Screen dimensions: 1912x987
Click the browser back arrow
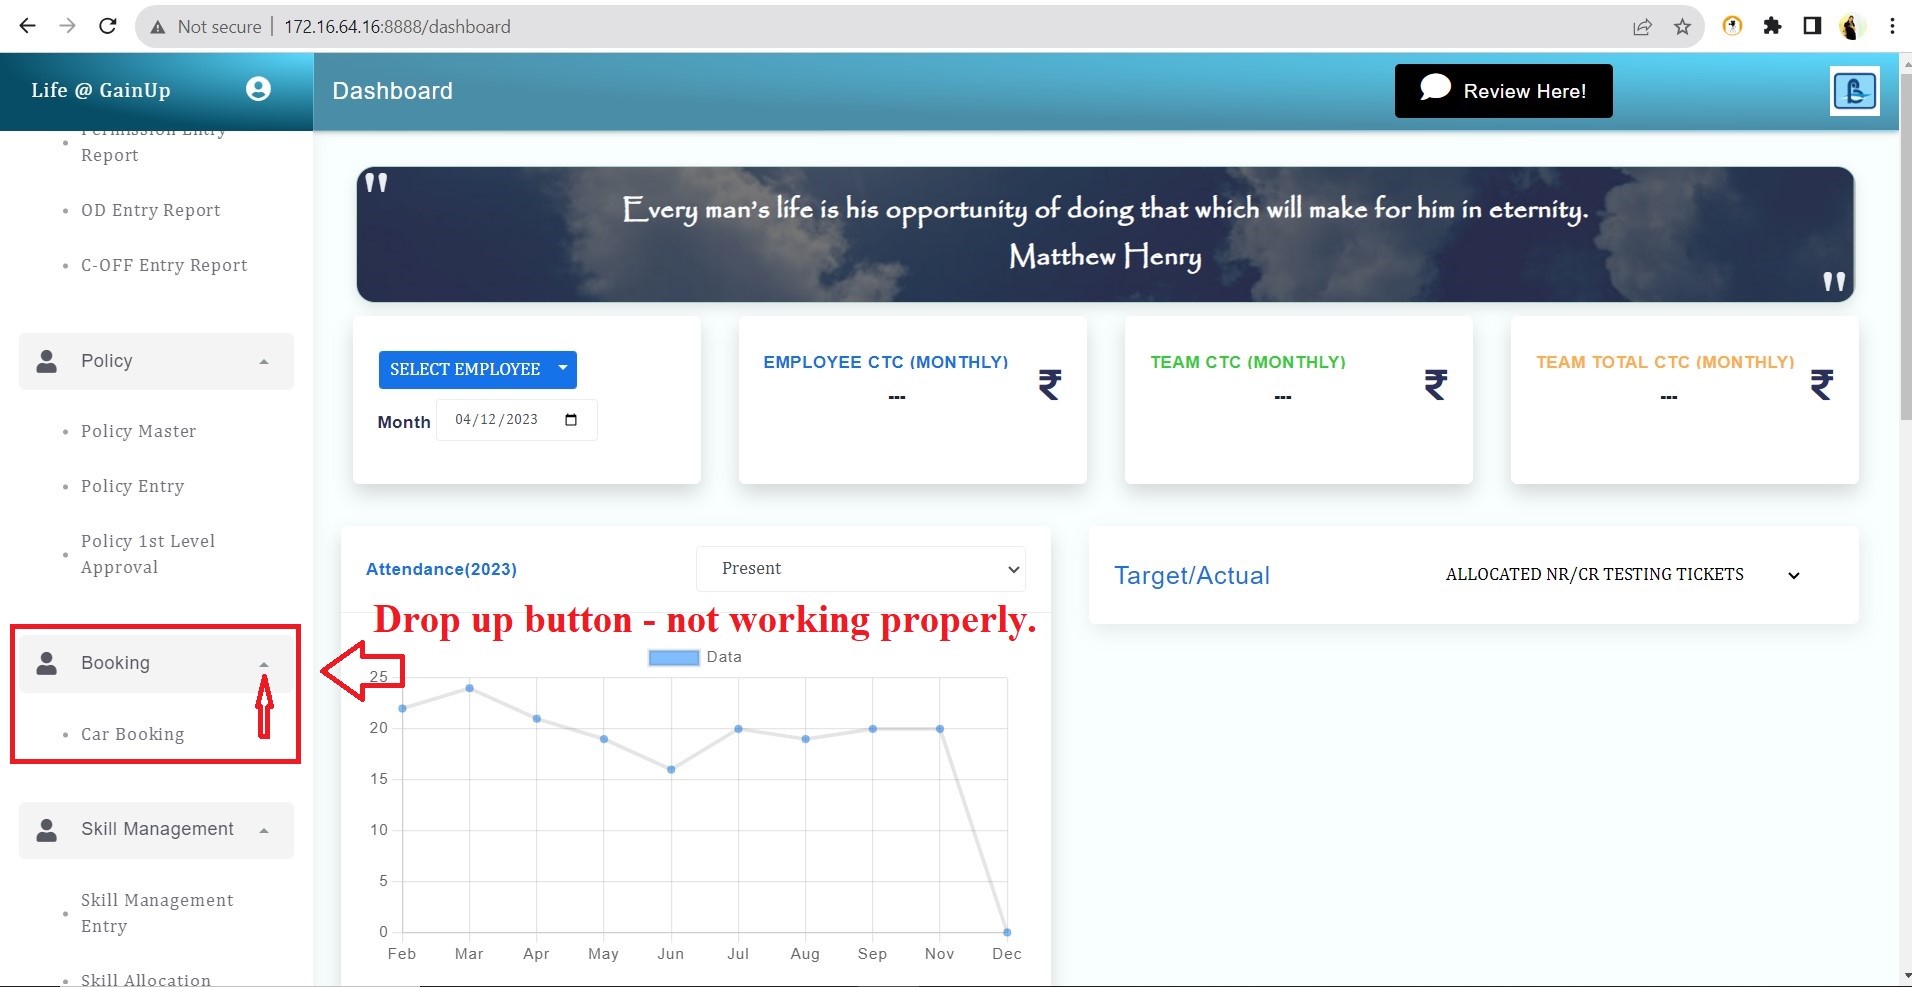tap(28, 26)
